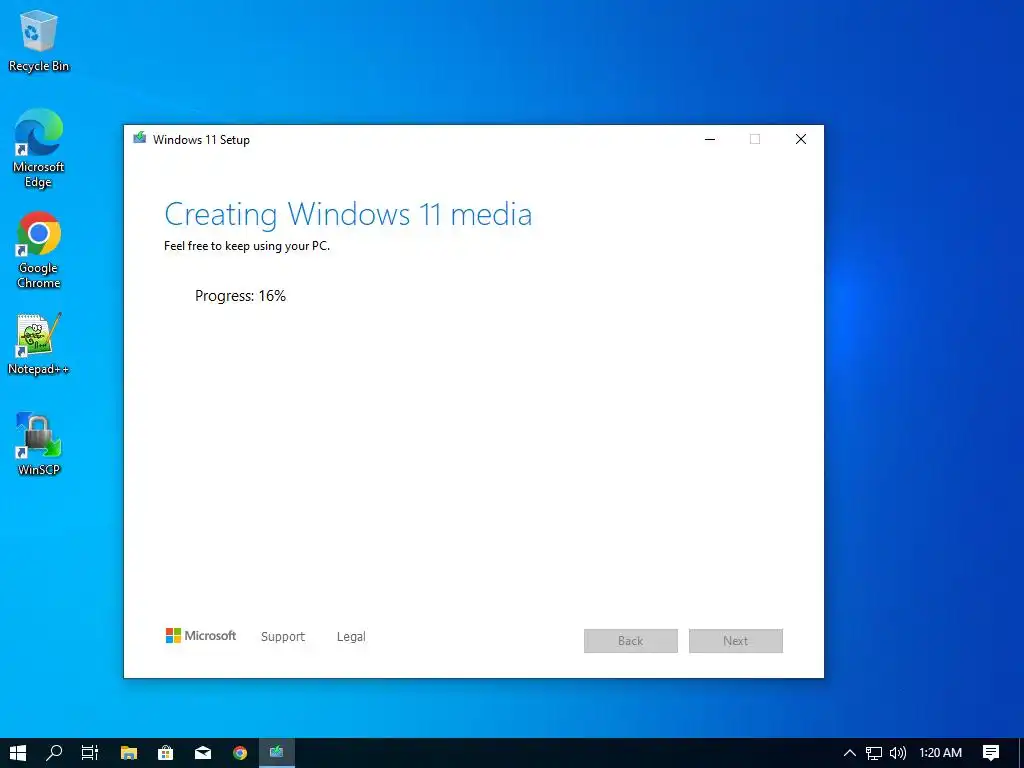Click the 'Creating Windows 11 media' heading
This screenshot has height=768, width=1024.
click(348, 215)
